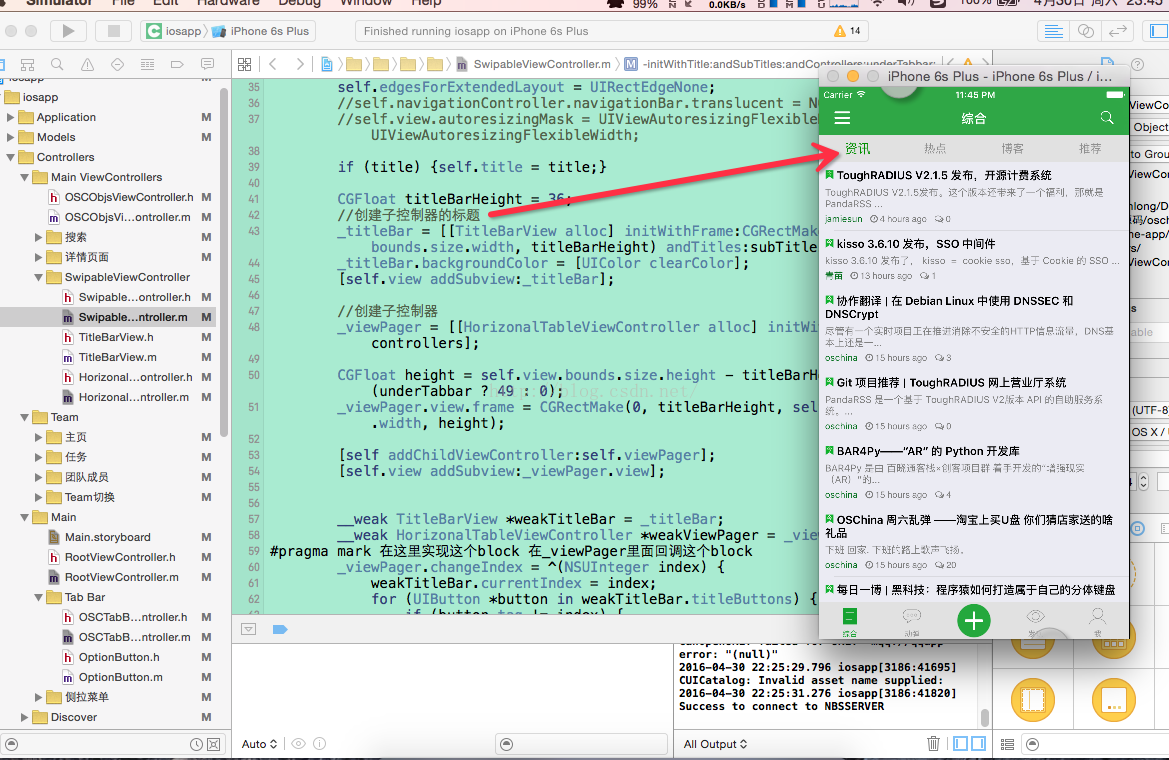This screenshot has width=1169, height=760.
Task: Tap the profile person icon in simulator tab bar
Action: tap(1097, 621)
